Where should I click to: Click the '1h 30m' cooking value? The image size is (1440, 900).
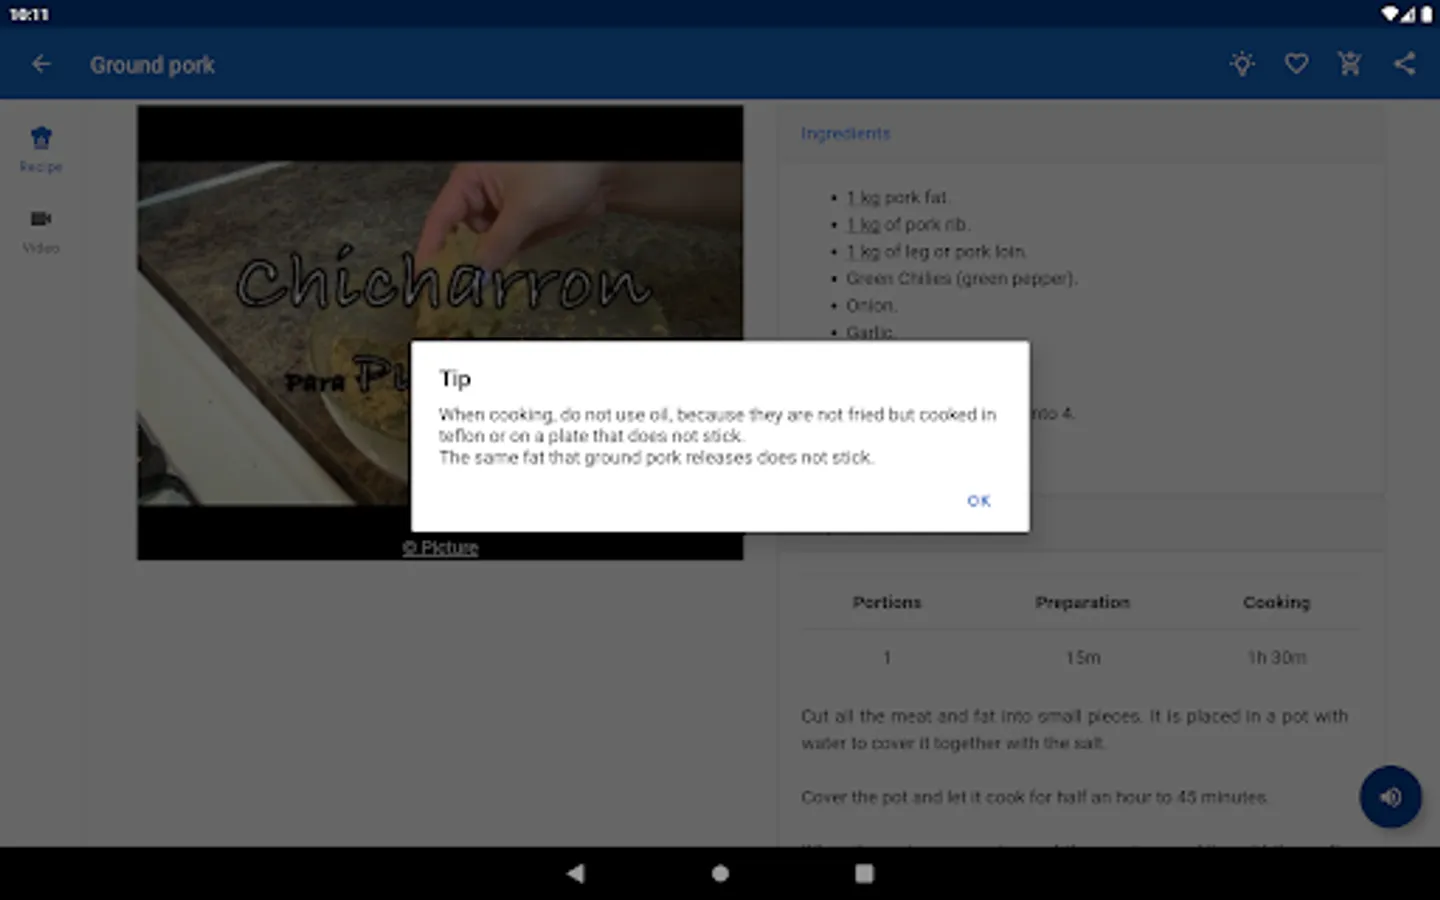pos(1276,658)
